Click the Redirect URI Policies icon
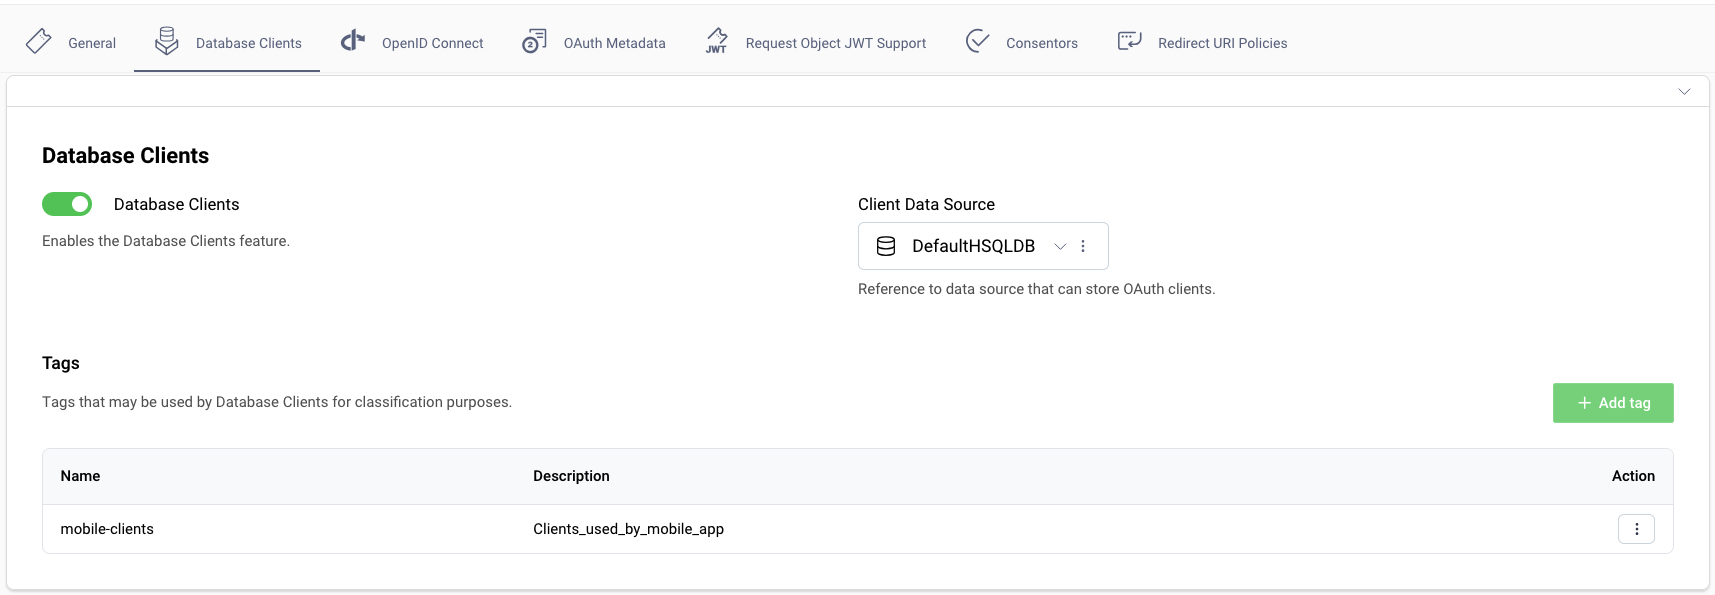Image resolution: width=1715 pixels, height=595 pixels. 1129,41
